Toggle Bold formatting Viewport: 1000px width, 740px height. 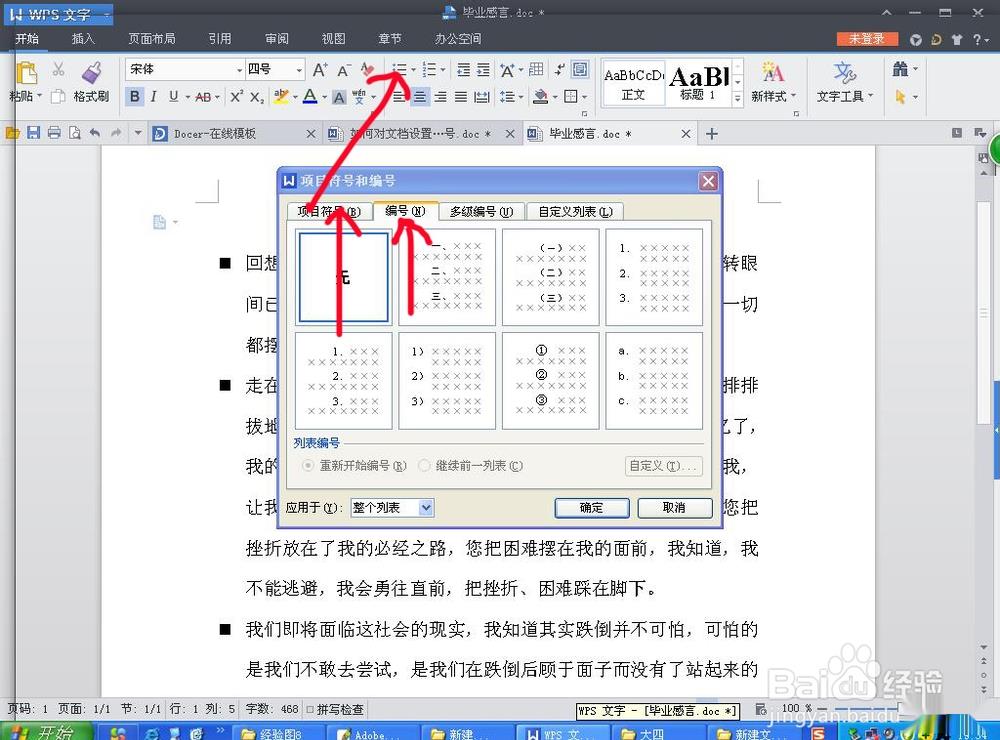coord(135,96)
